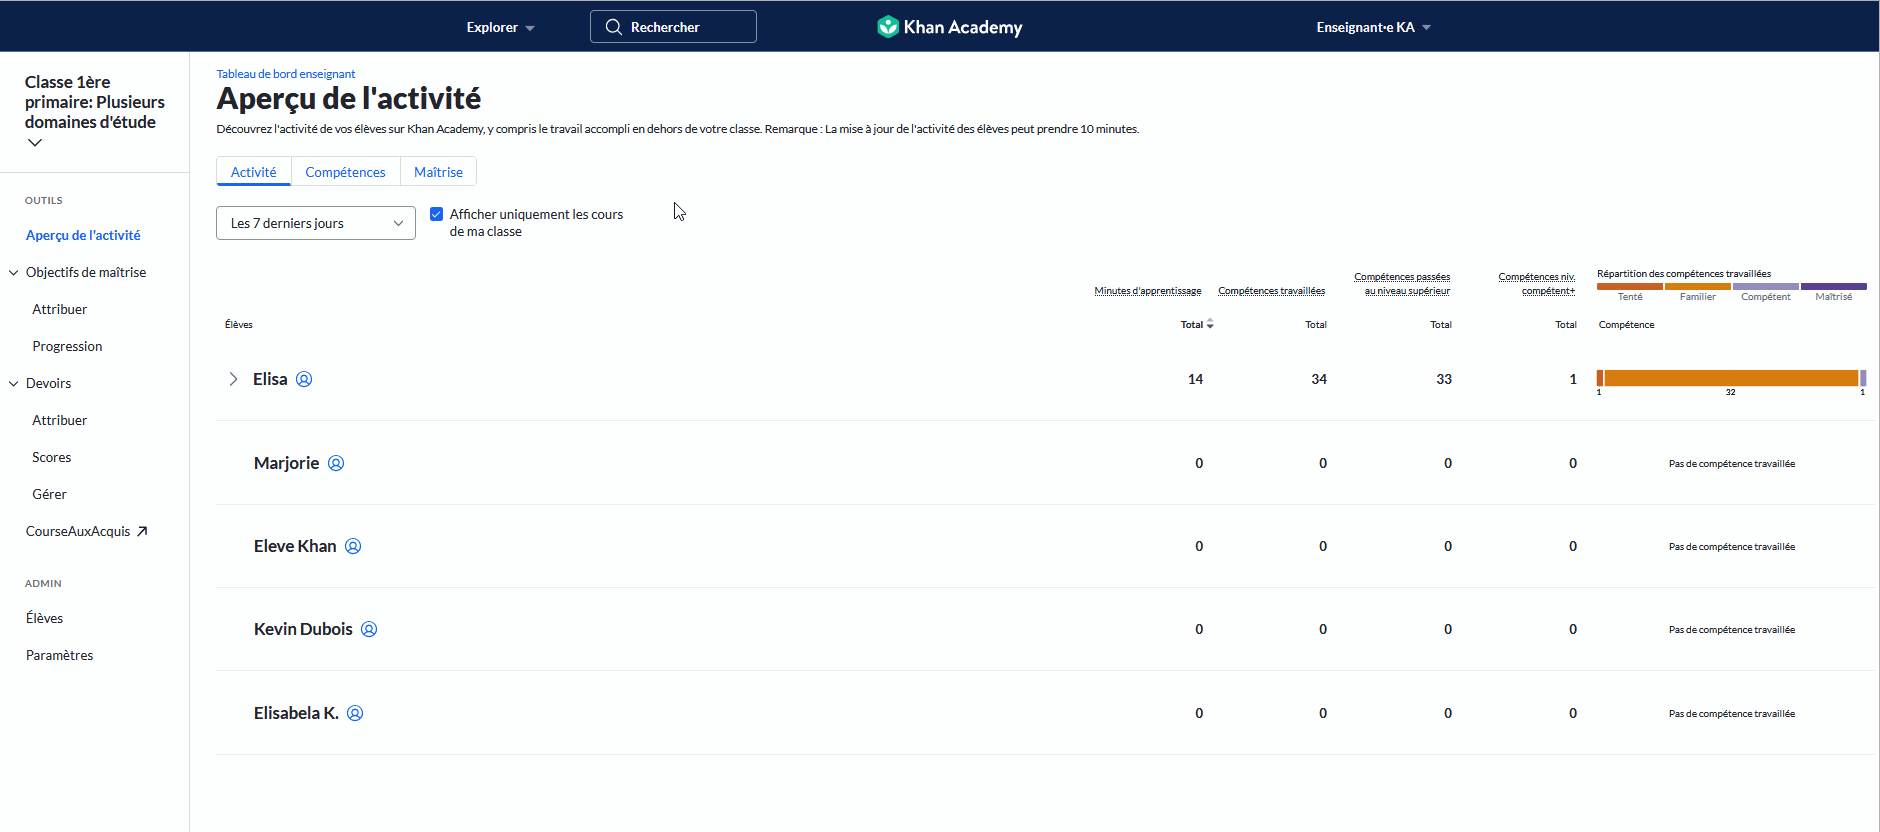Screen dimensions: 1880x832
Task: Click Elisa's leveled-up skills value 33
Action: click(1444, 379)
